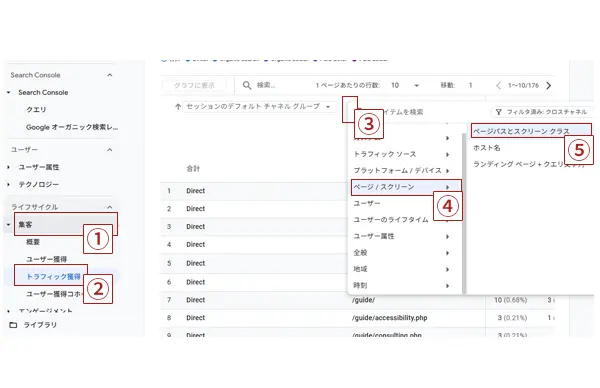Screen dimensions: 600x388
Task: Sort by the ascending arrow icon
Action: pyautogui.click(x=178, y=107)
